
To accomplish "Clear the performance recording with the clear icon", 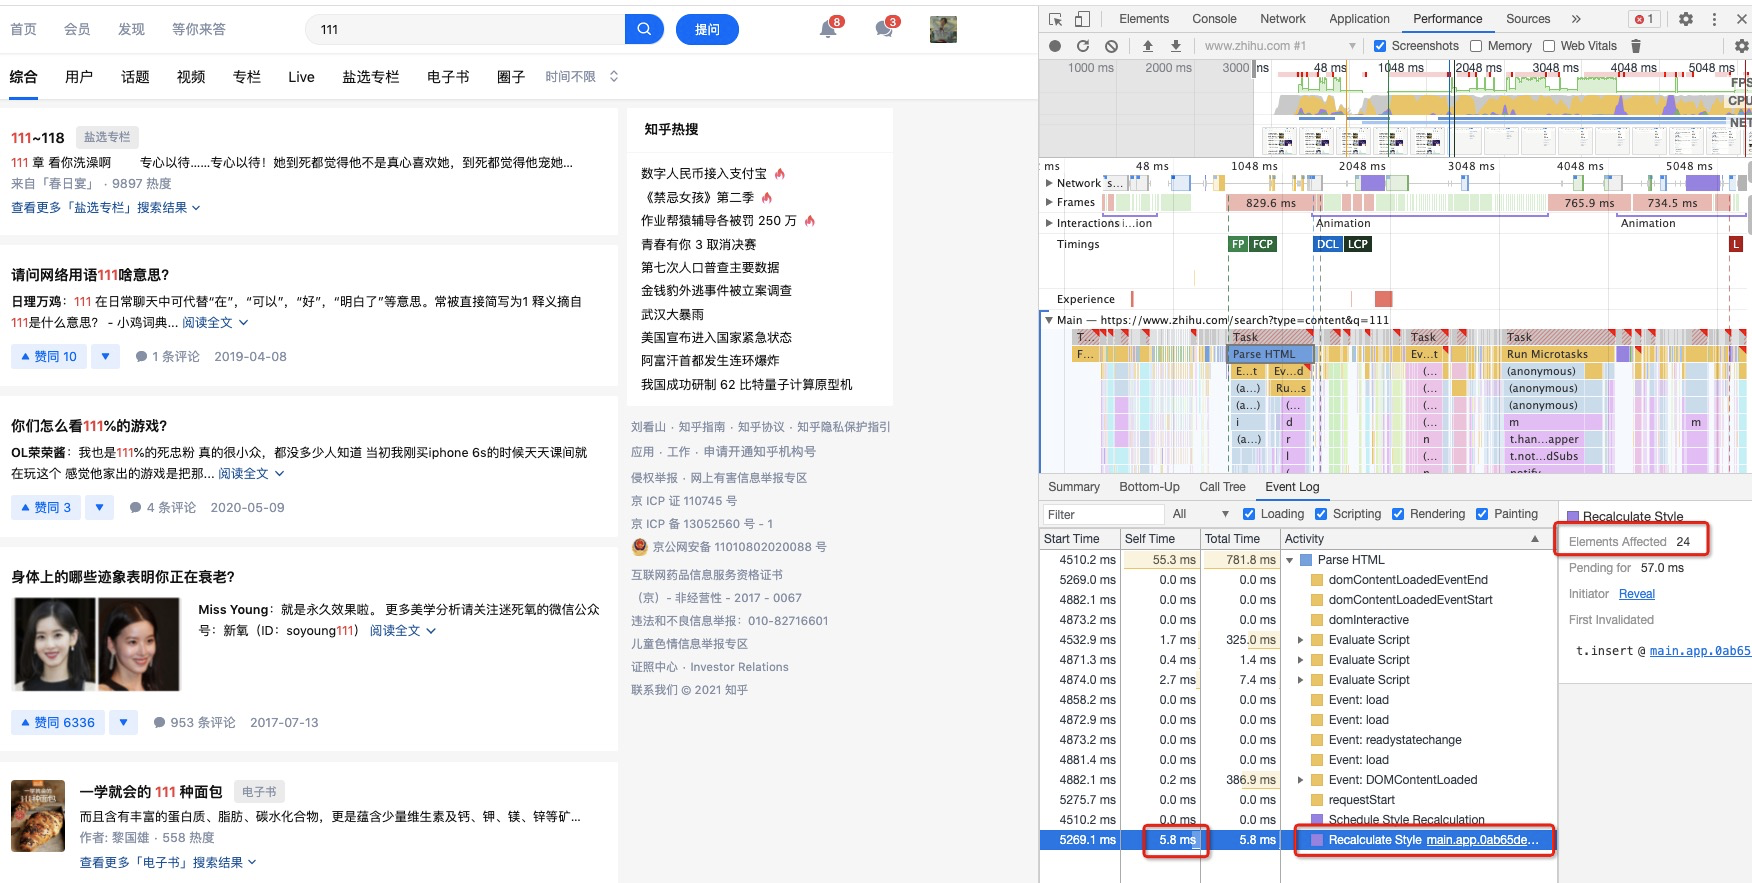I will (1111, 46).
